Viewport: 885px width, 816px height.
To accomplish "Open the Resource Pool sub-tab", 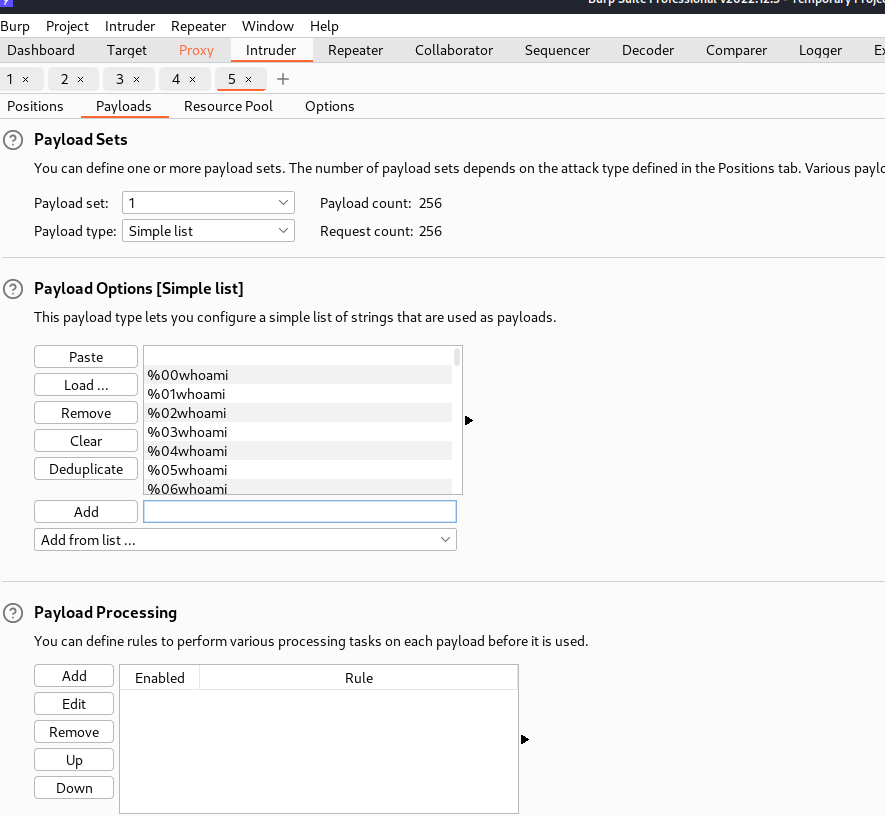I will [228, 106].
